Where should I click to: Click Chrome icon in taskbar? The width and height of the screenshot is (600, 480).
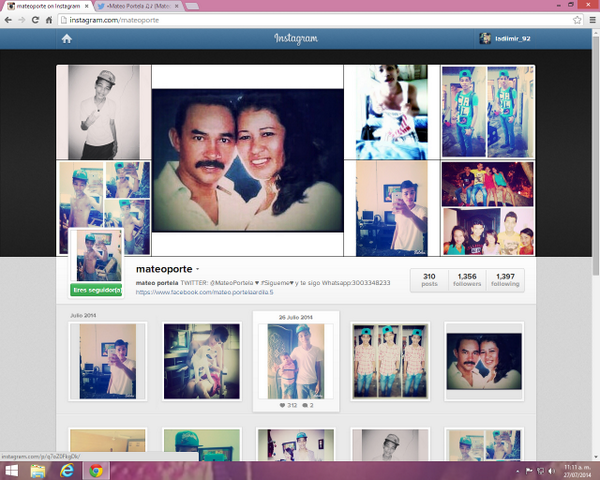96,470
